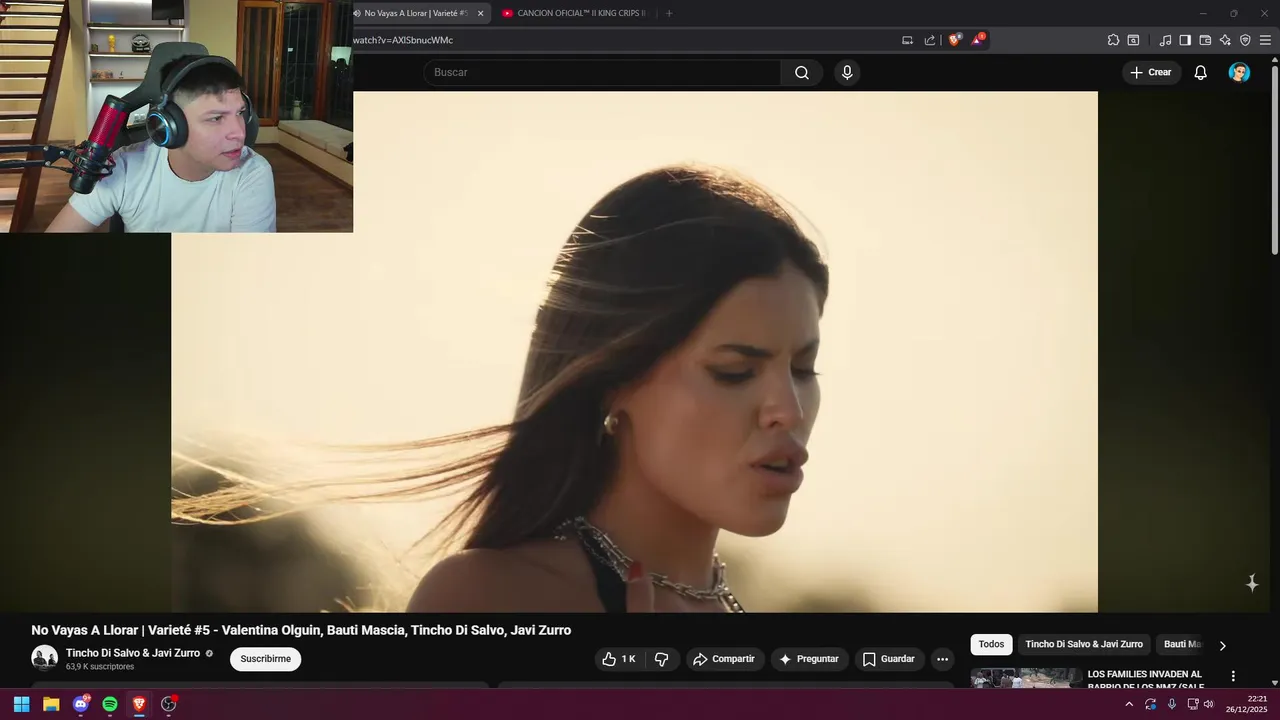1280x720 pixels.
Task: Open File Explorer from taskbar
Action: pyautogui.click(x=51, y=704)
